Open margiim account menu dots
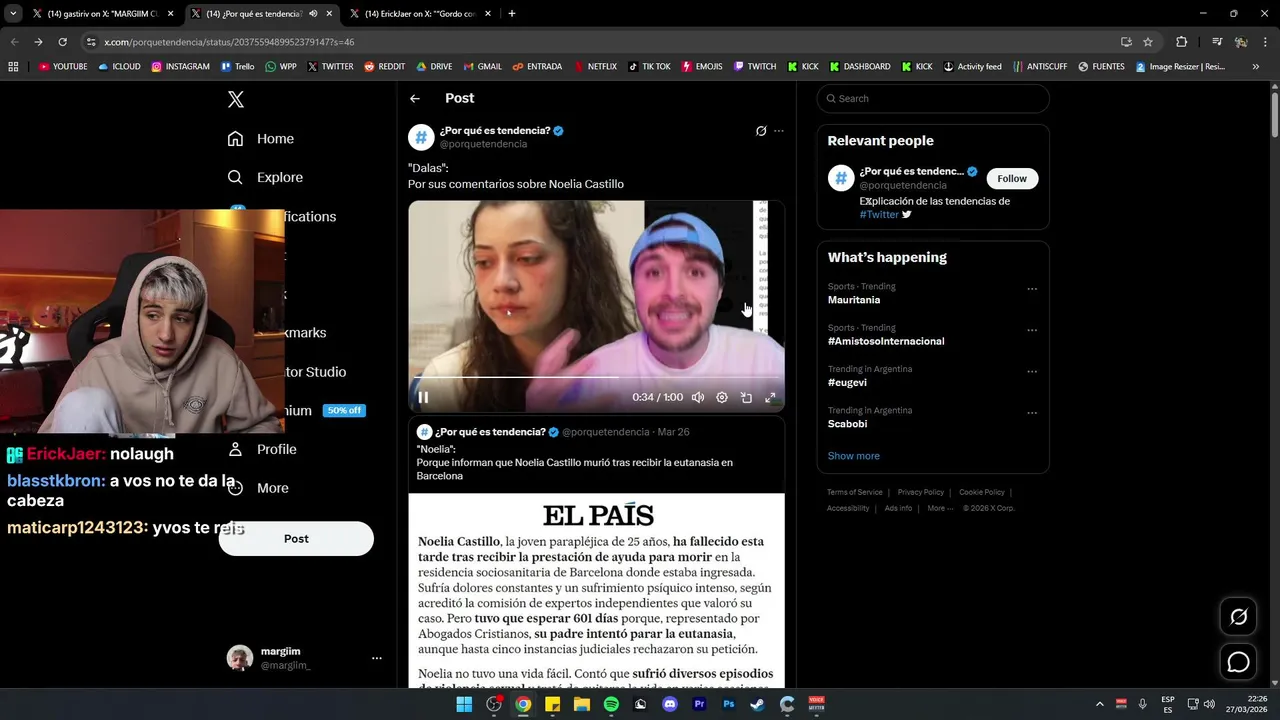Screen dimensions: 1280x720 [377, 658]
